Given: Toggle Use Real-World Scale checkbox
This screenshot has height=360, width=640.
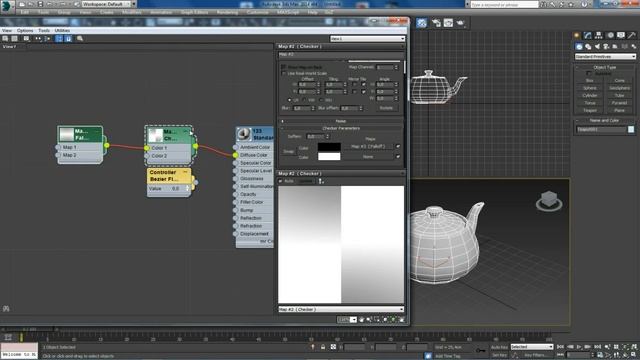Looking at the screenshot, I should [284, 73].
